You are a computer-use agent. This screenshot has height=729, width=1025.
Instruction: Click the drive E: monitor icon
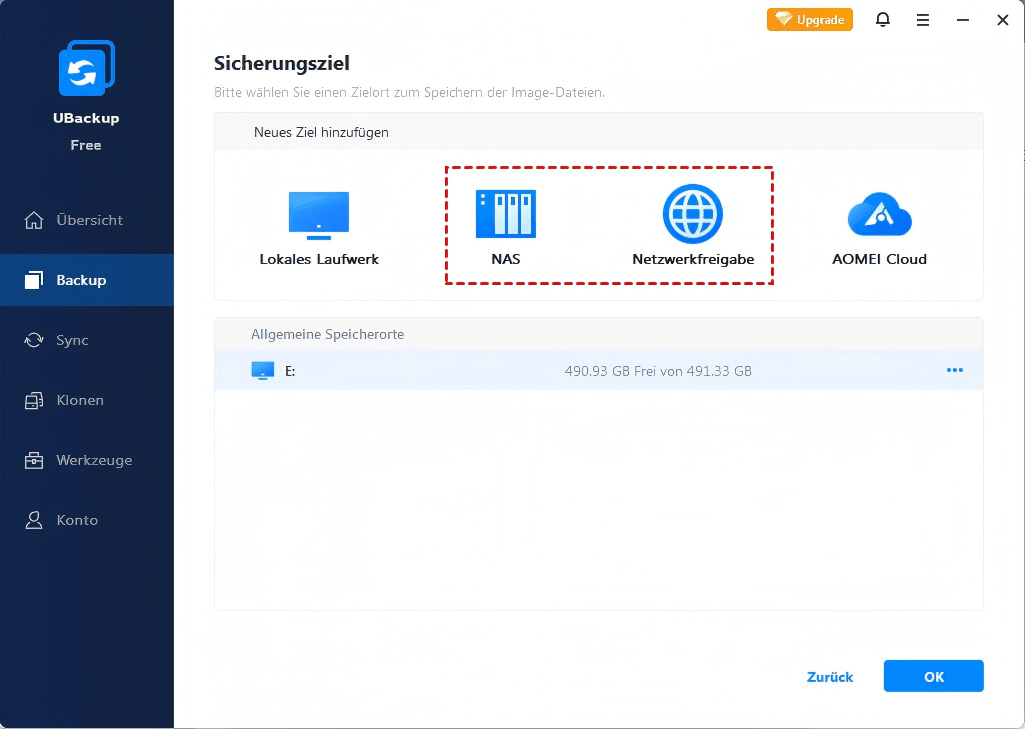(262, 371)
